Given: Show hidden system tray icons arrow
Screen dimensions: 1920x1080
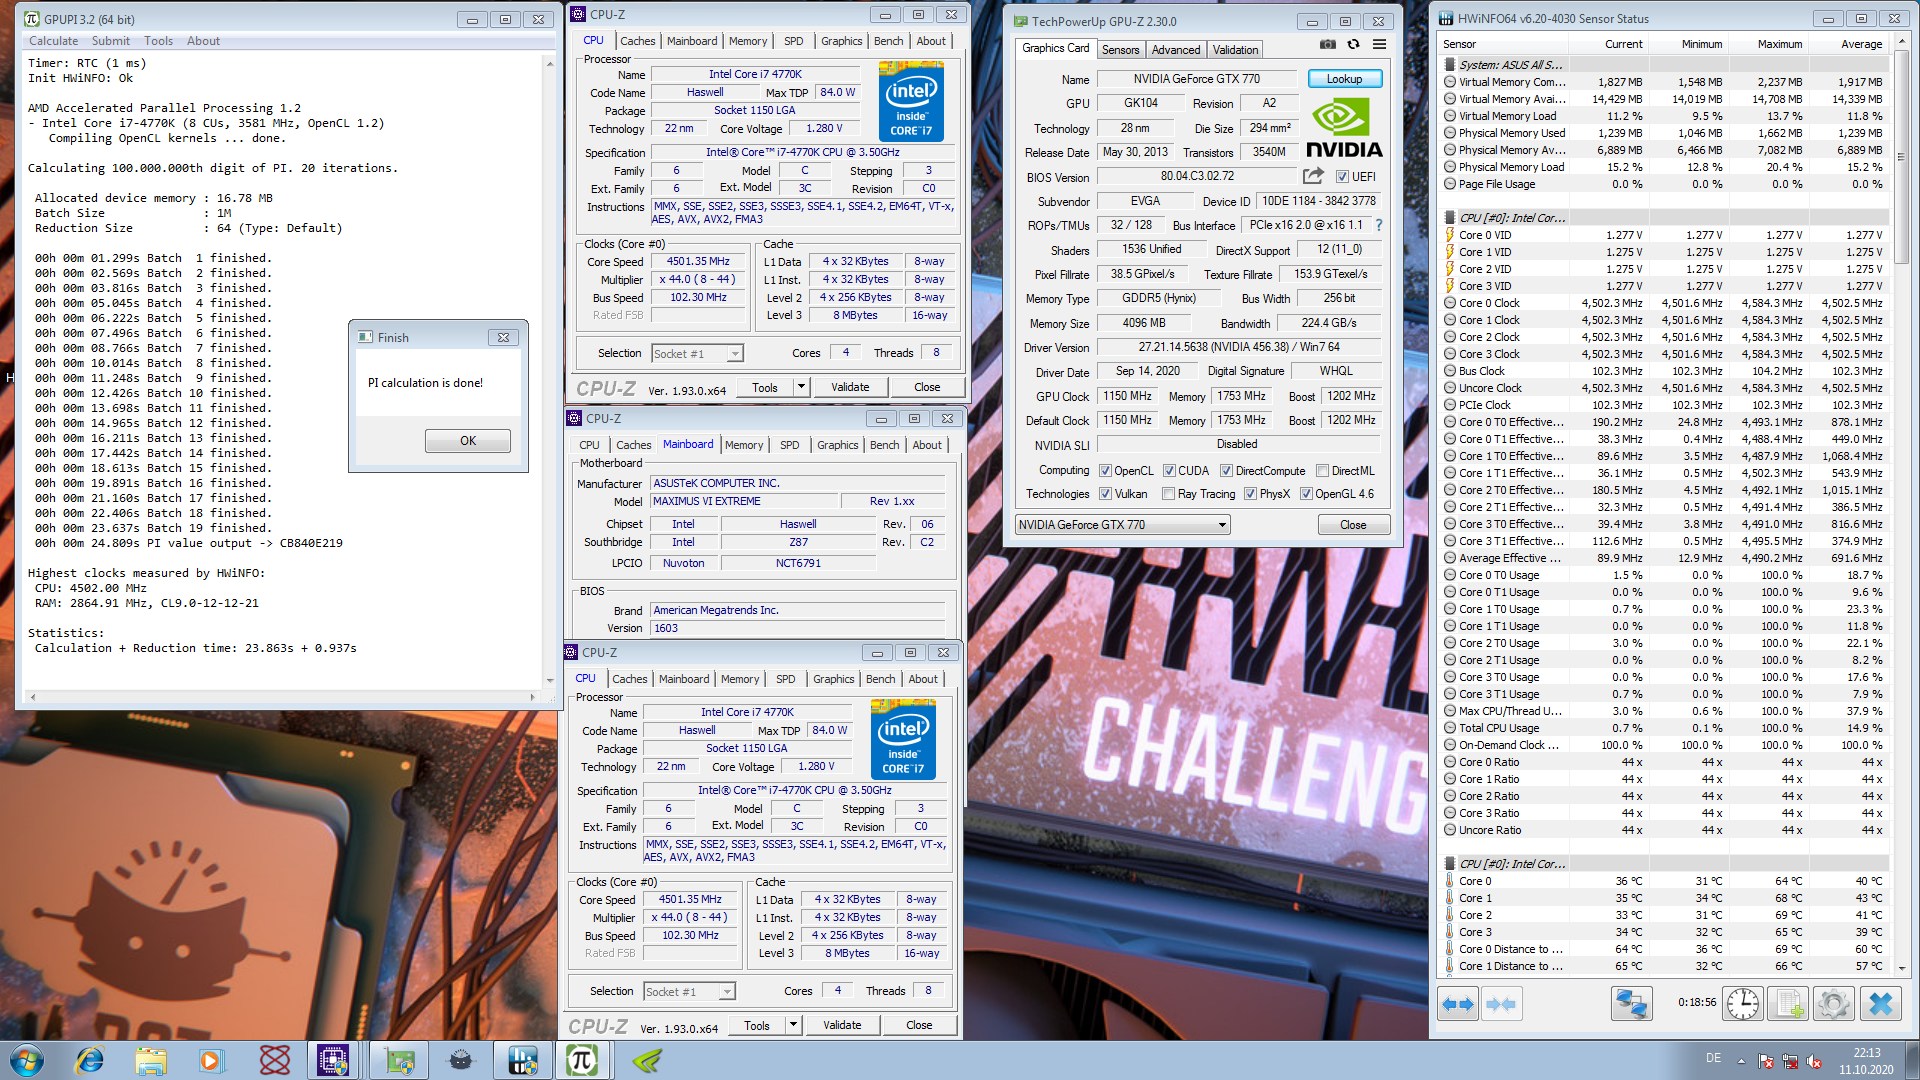Looking at the screenshot, I should click(x=1741, y=1062).
